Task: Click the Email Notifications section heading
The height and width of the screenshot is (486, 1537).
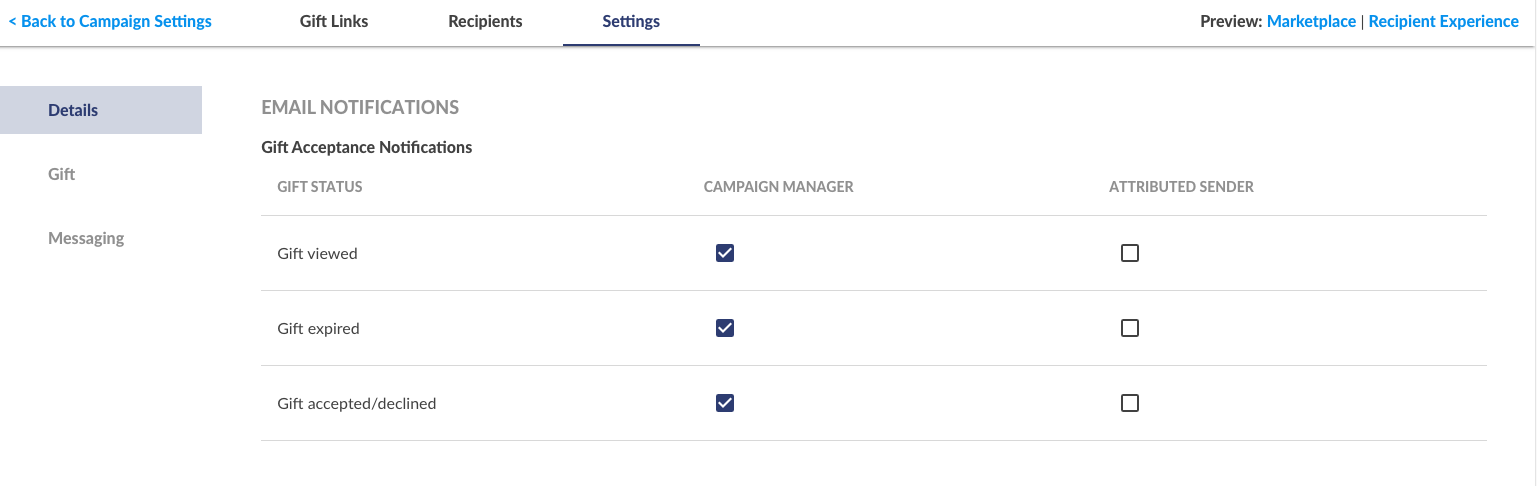Action: [x=360, y=107]
